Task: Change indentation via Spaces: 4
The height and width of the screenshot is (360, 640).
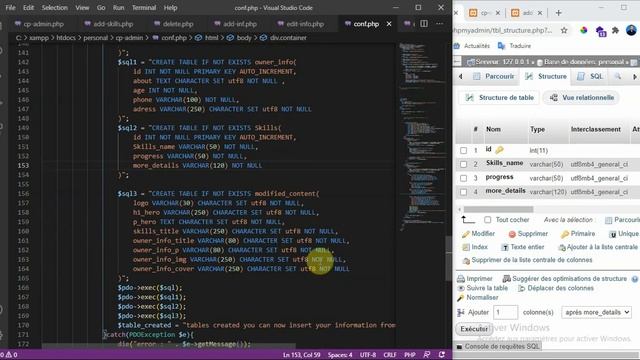Action: pos(340,355)
